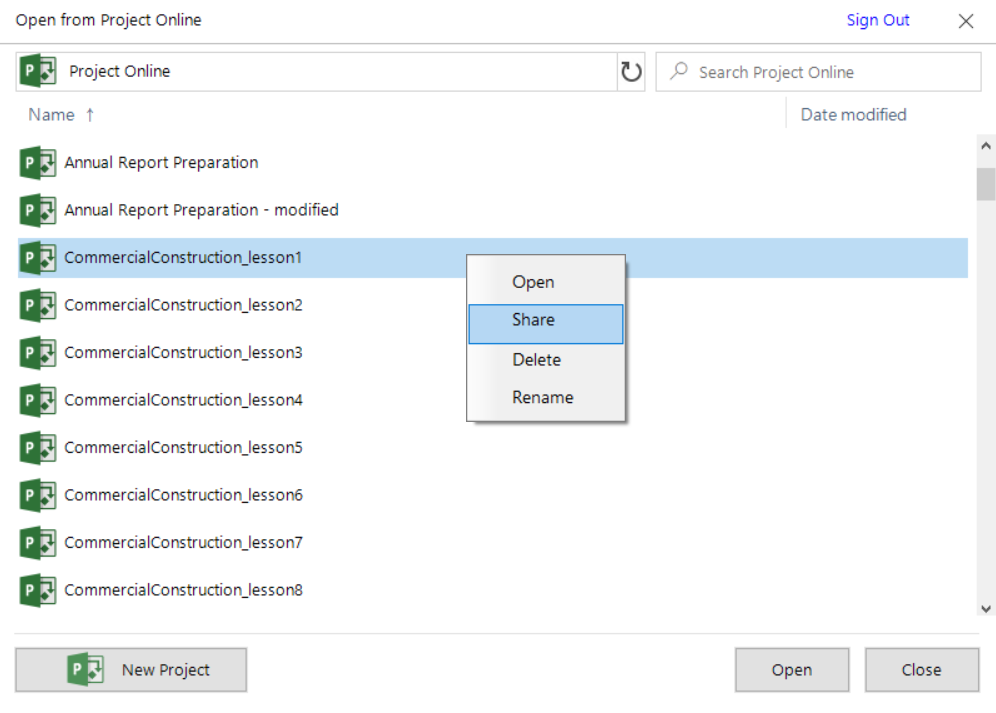Choose Share from the context menu
The height and width of the screenshot is (713, 996).
[546, 324]
